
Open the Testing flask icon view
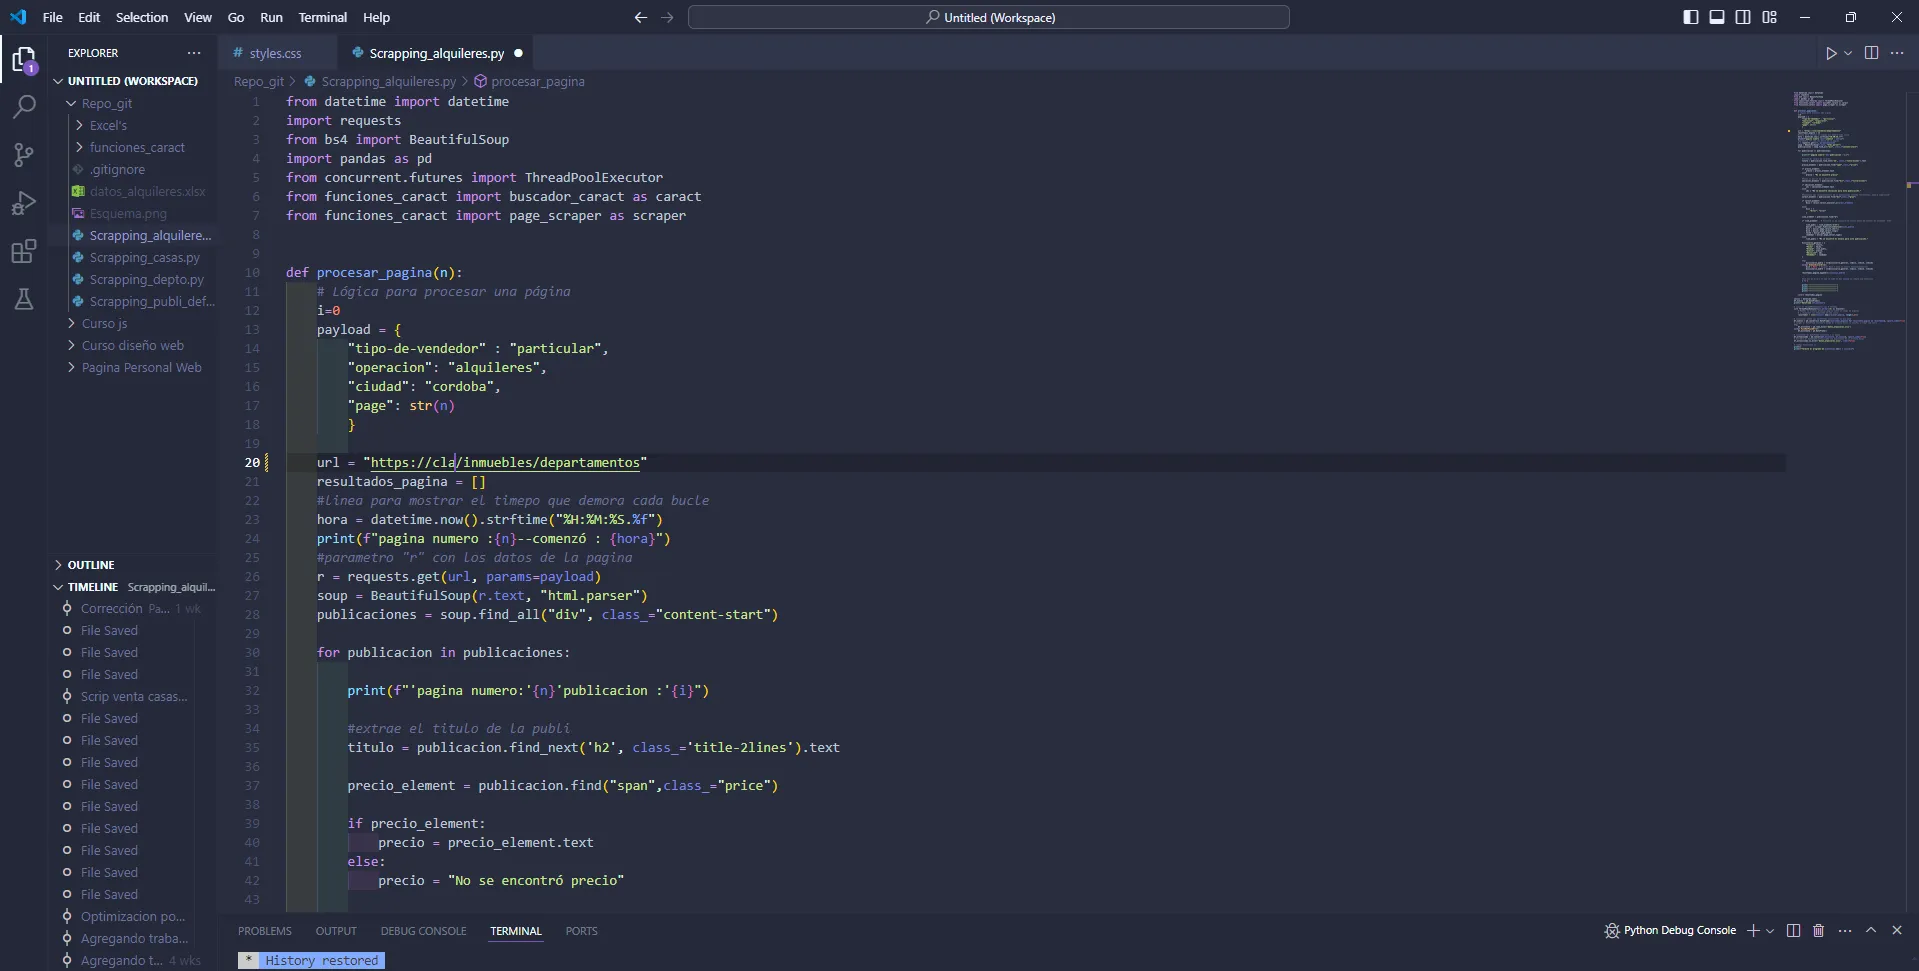pos(22,299)
